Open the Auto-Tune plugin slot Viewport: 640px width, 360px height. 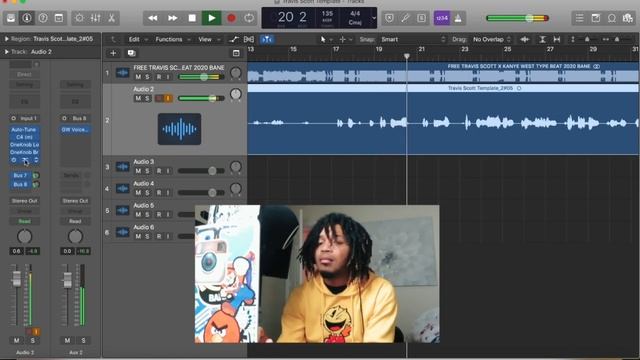point(24,129)
